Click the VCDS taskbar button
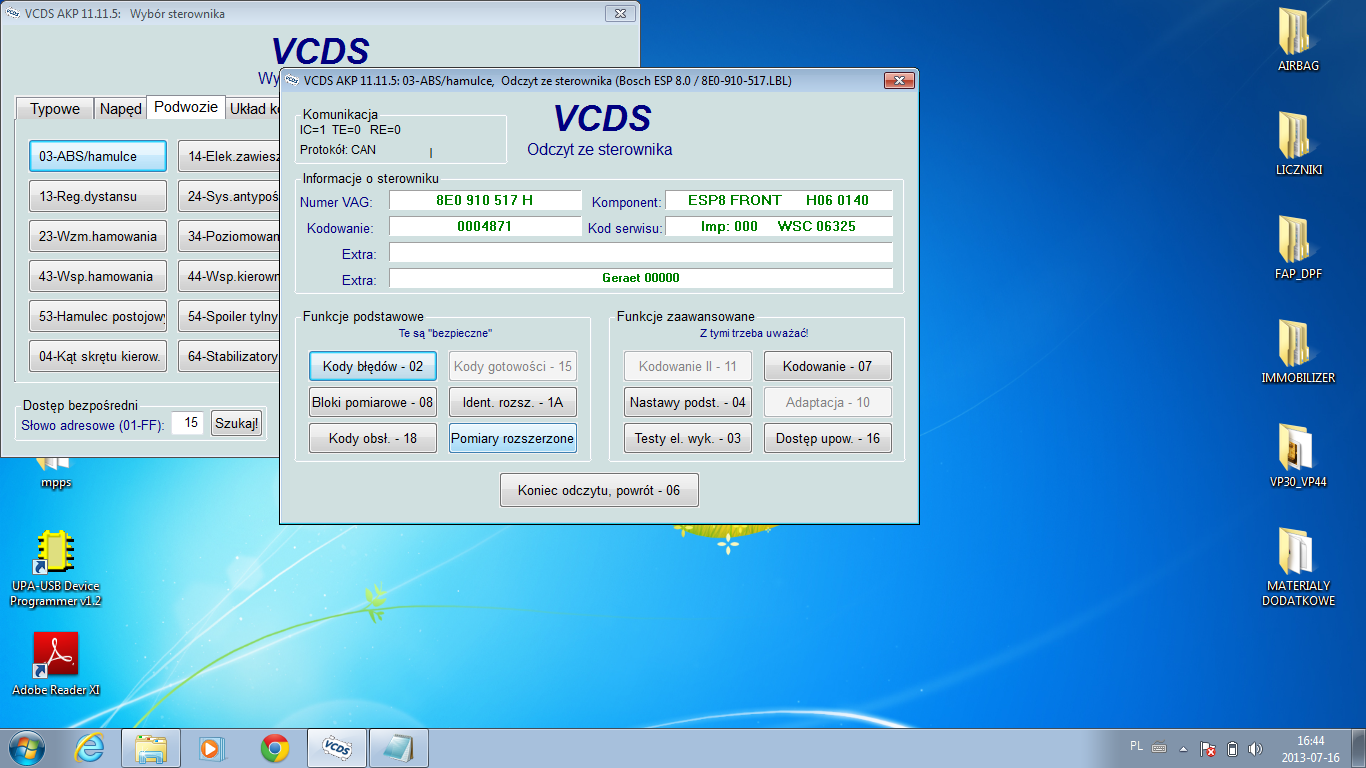The image size is (1366, 768). pyautogui.click(x=337, y=747)
